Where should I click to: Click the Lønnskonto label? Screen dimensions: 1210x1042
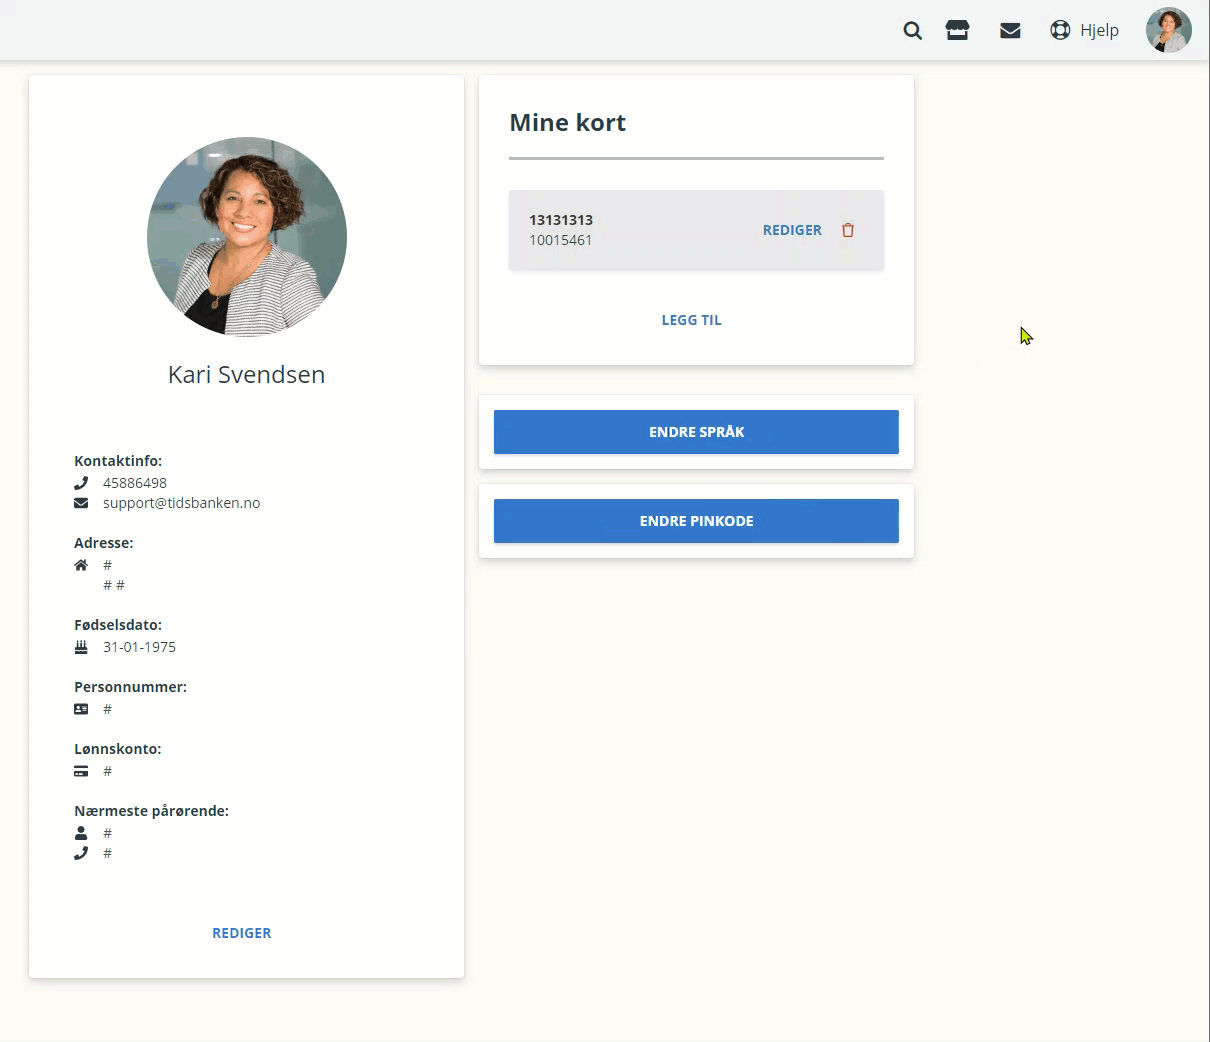117,749
